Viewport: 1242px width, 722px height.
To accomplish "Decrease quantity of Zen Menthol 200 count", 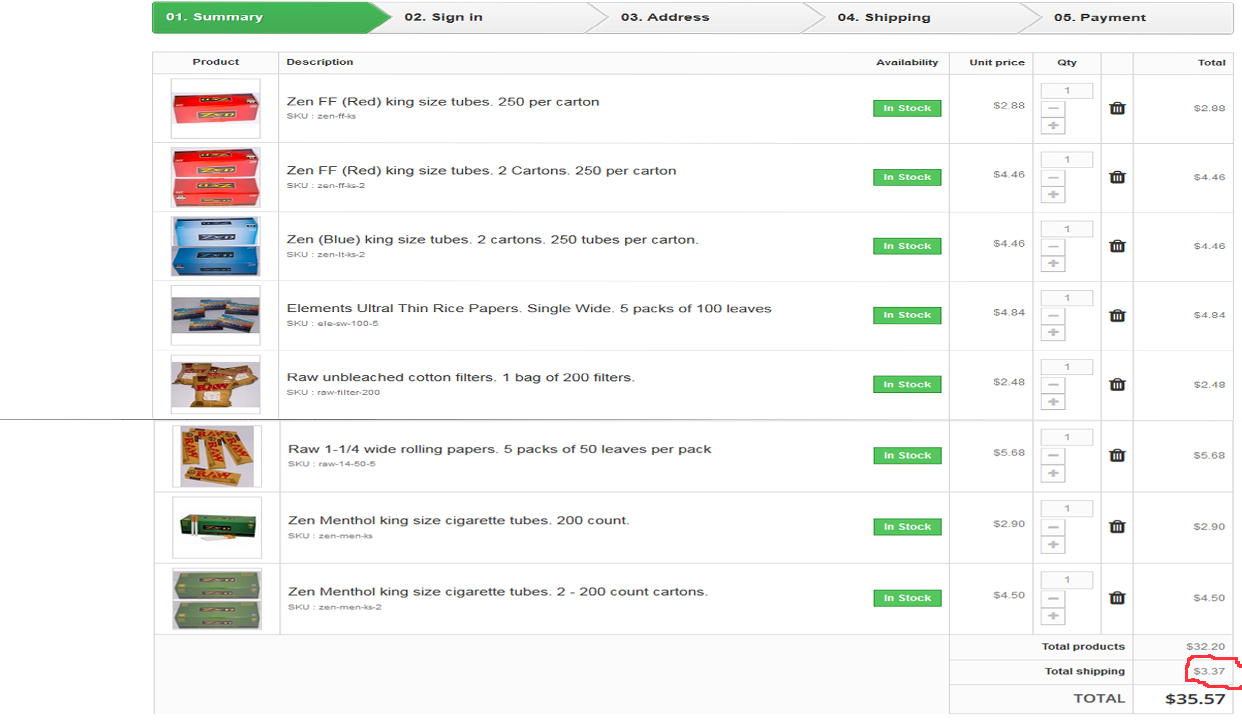I will 1053,528.
